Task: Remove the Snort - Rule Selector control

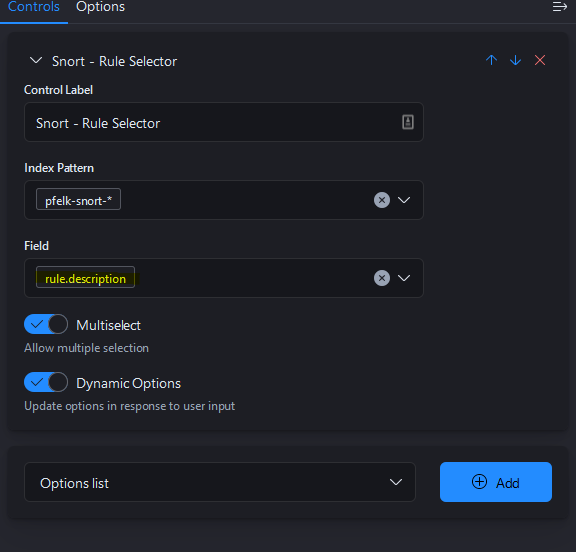Action: point(540,60)
